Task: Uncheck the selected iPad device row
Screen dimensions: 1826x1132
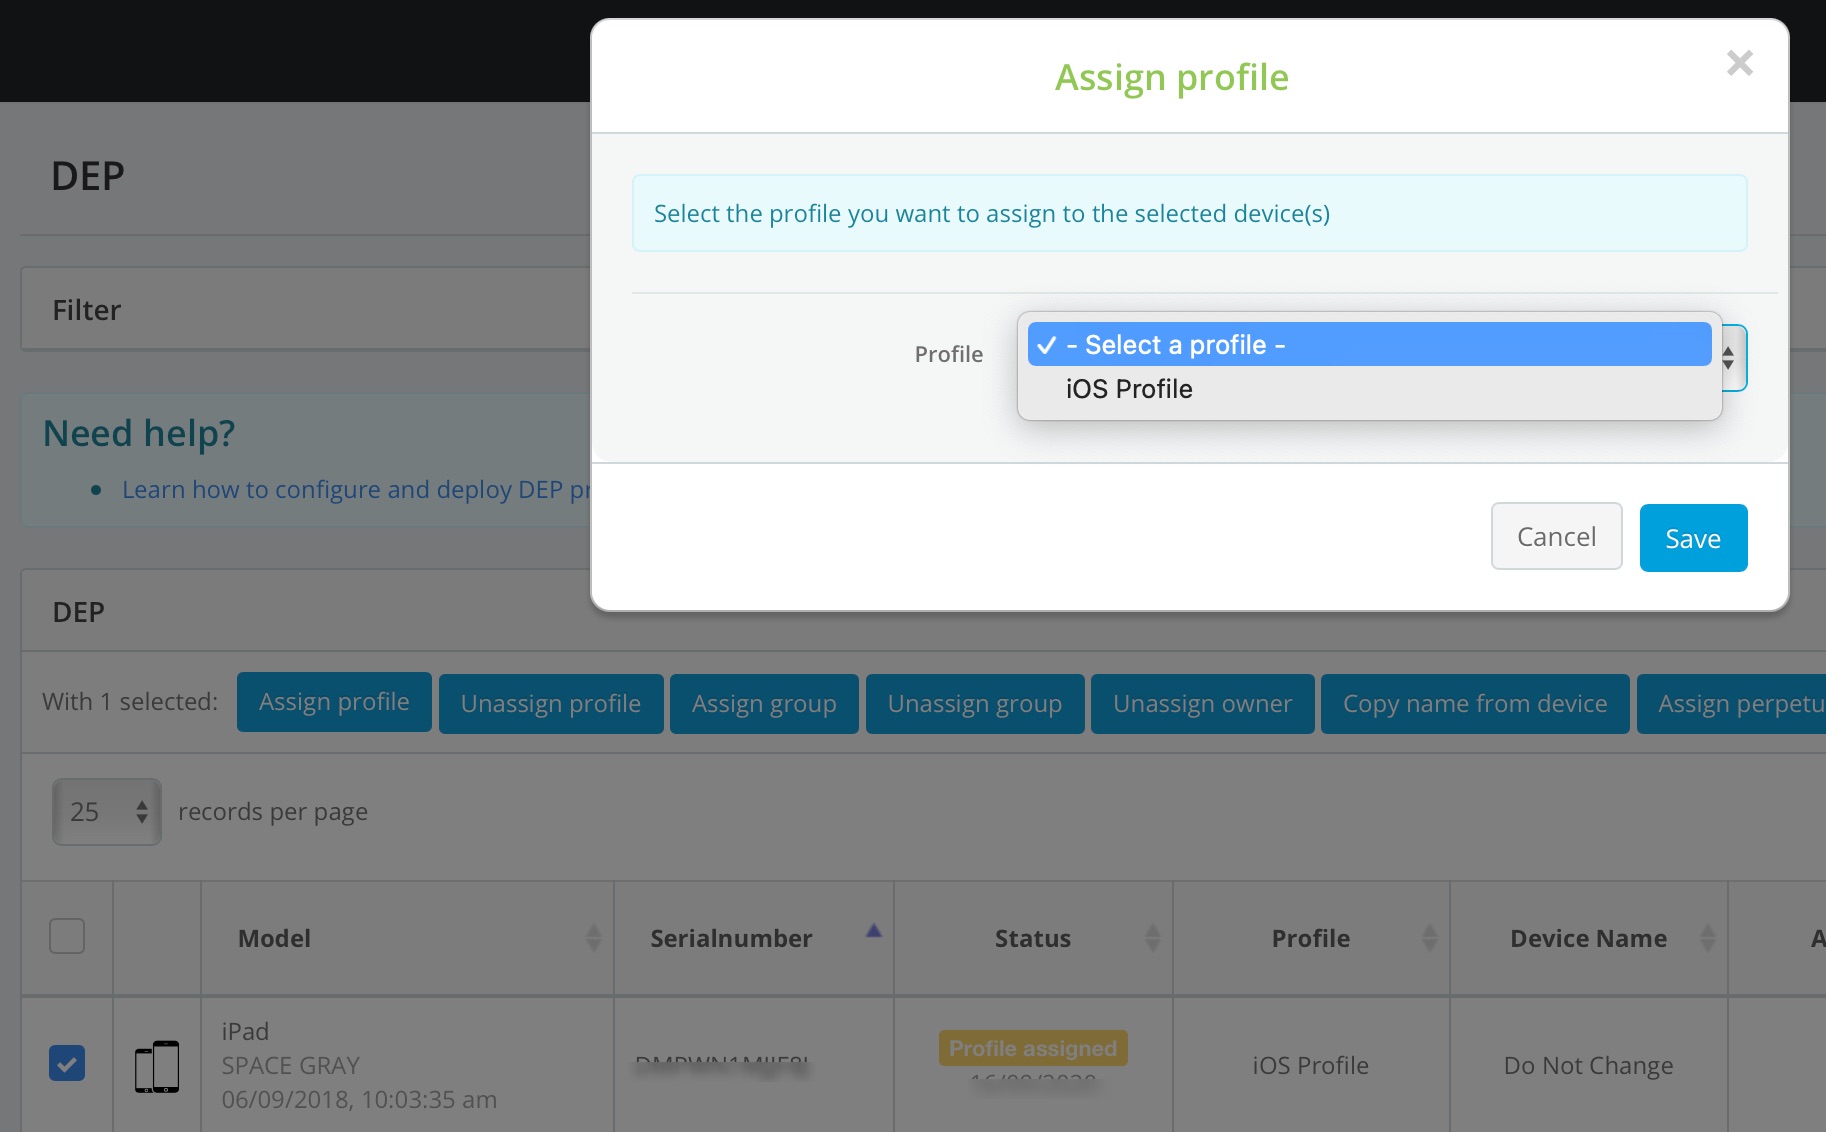Action: (x=66, y=1063)
